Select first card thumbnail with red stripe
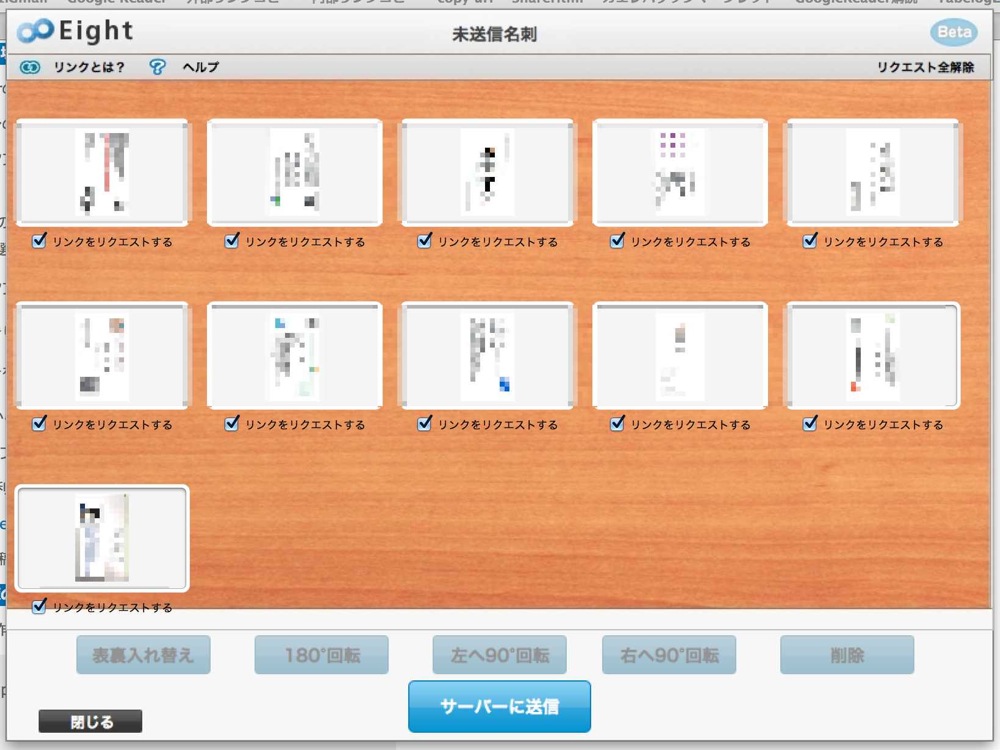Viewport: 1000px width, 750px height. (x=102, y=172)
